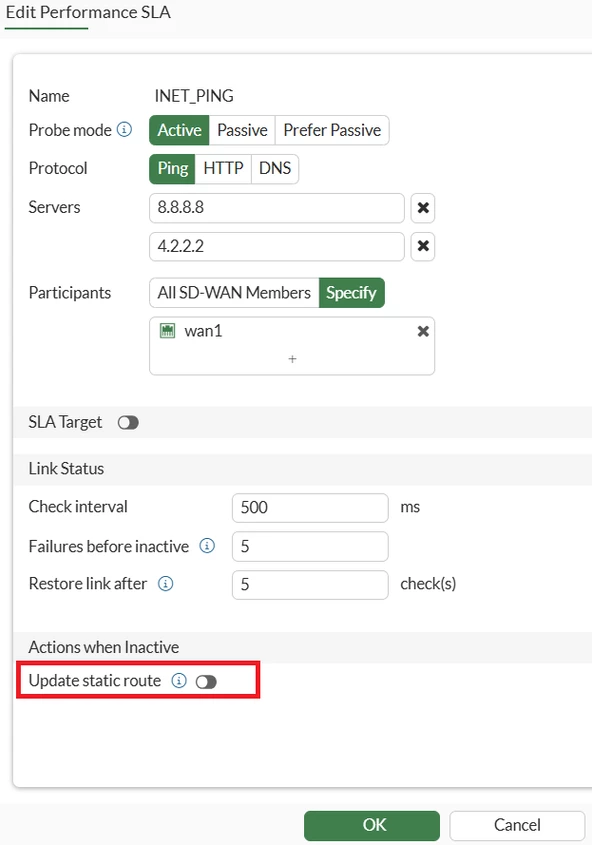Select Passive probe mode
Screen dimensions: 592x845
(x=242, y=130)
